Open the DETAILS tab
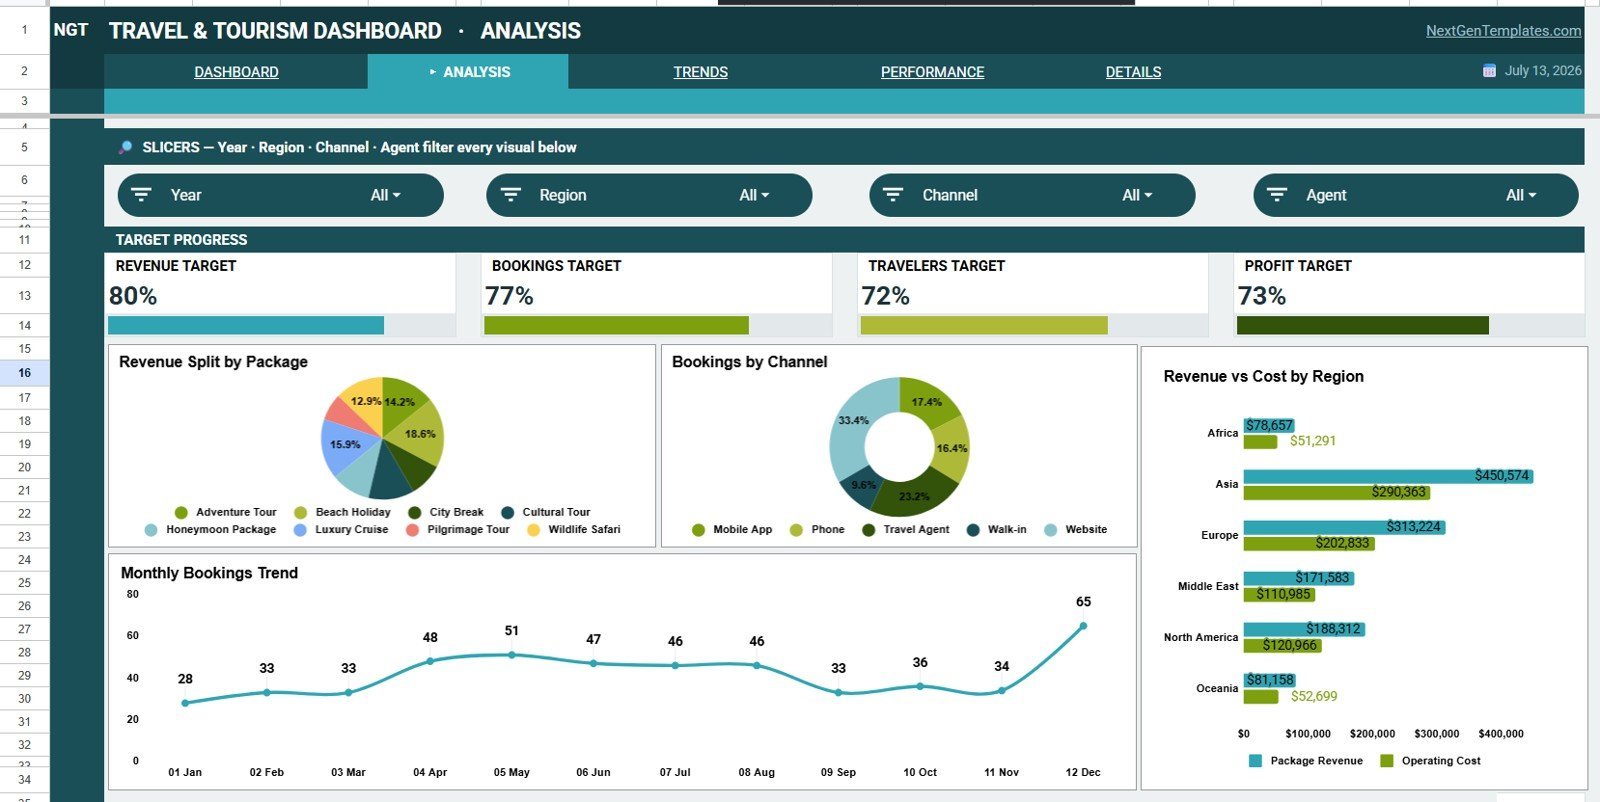 point(1133,72)
